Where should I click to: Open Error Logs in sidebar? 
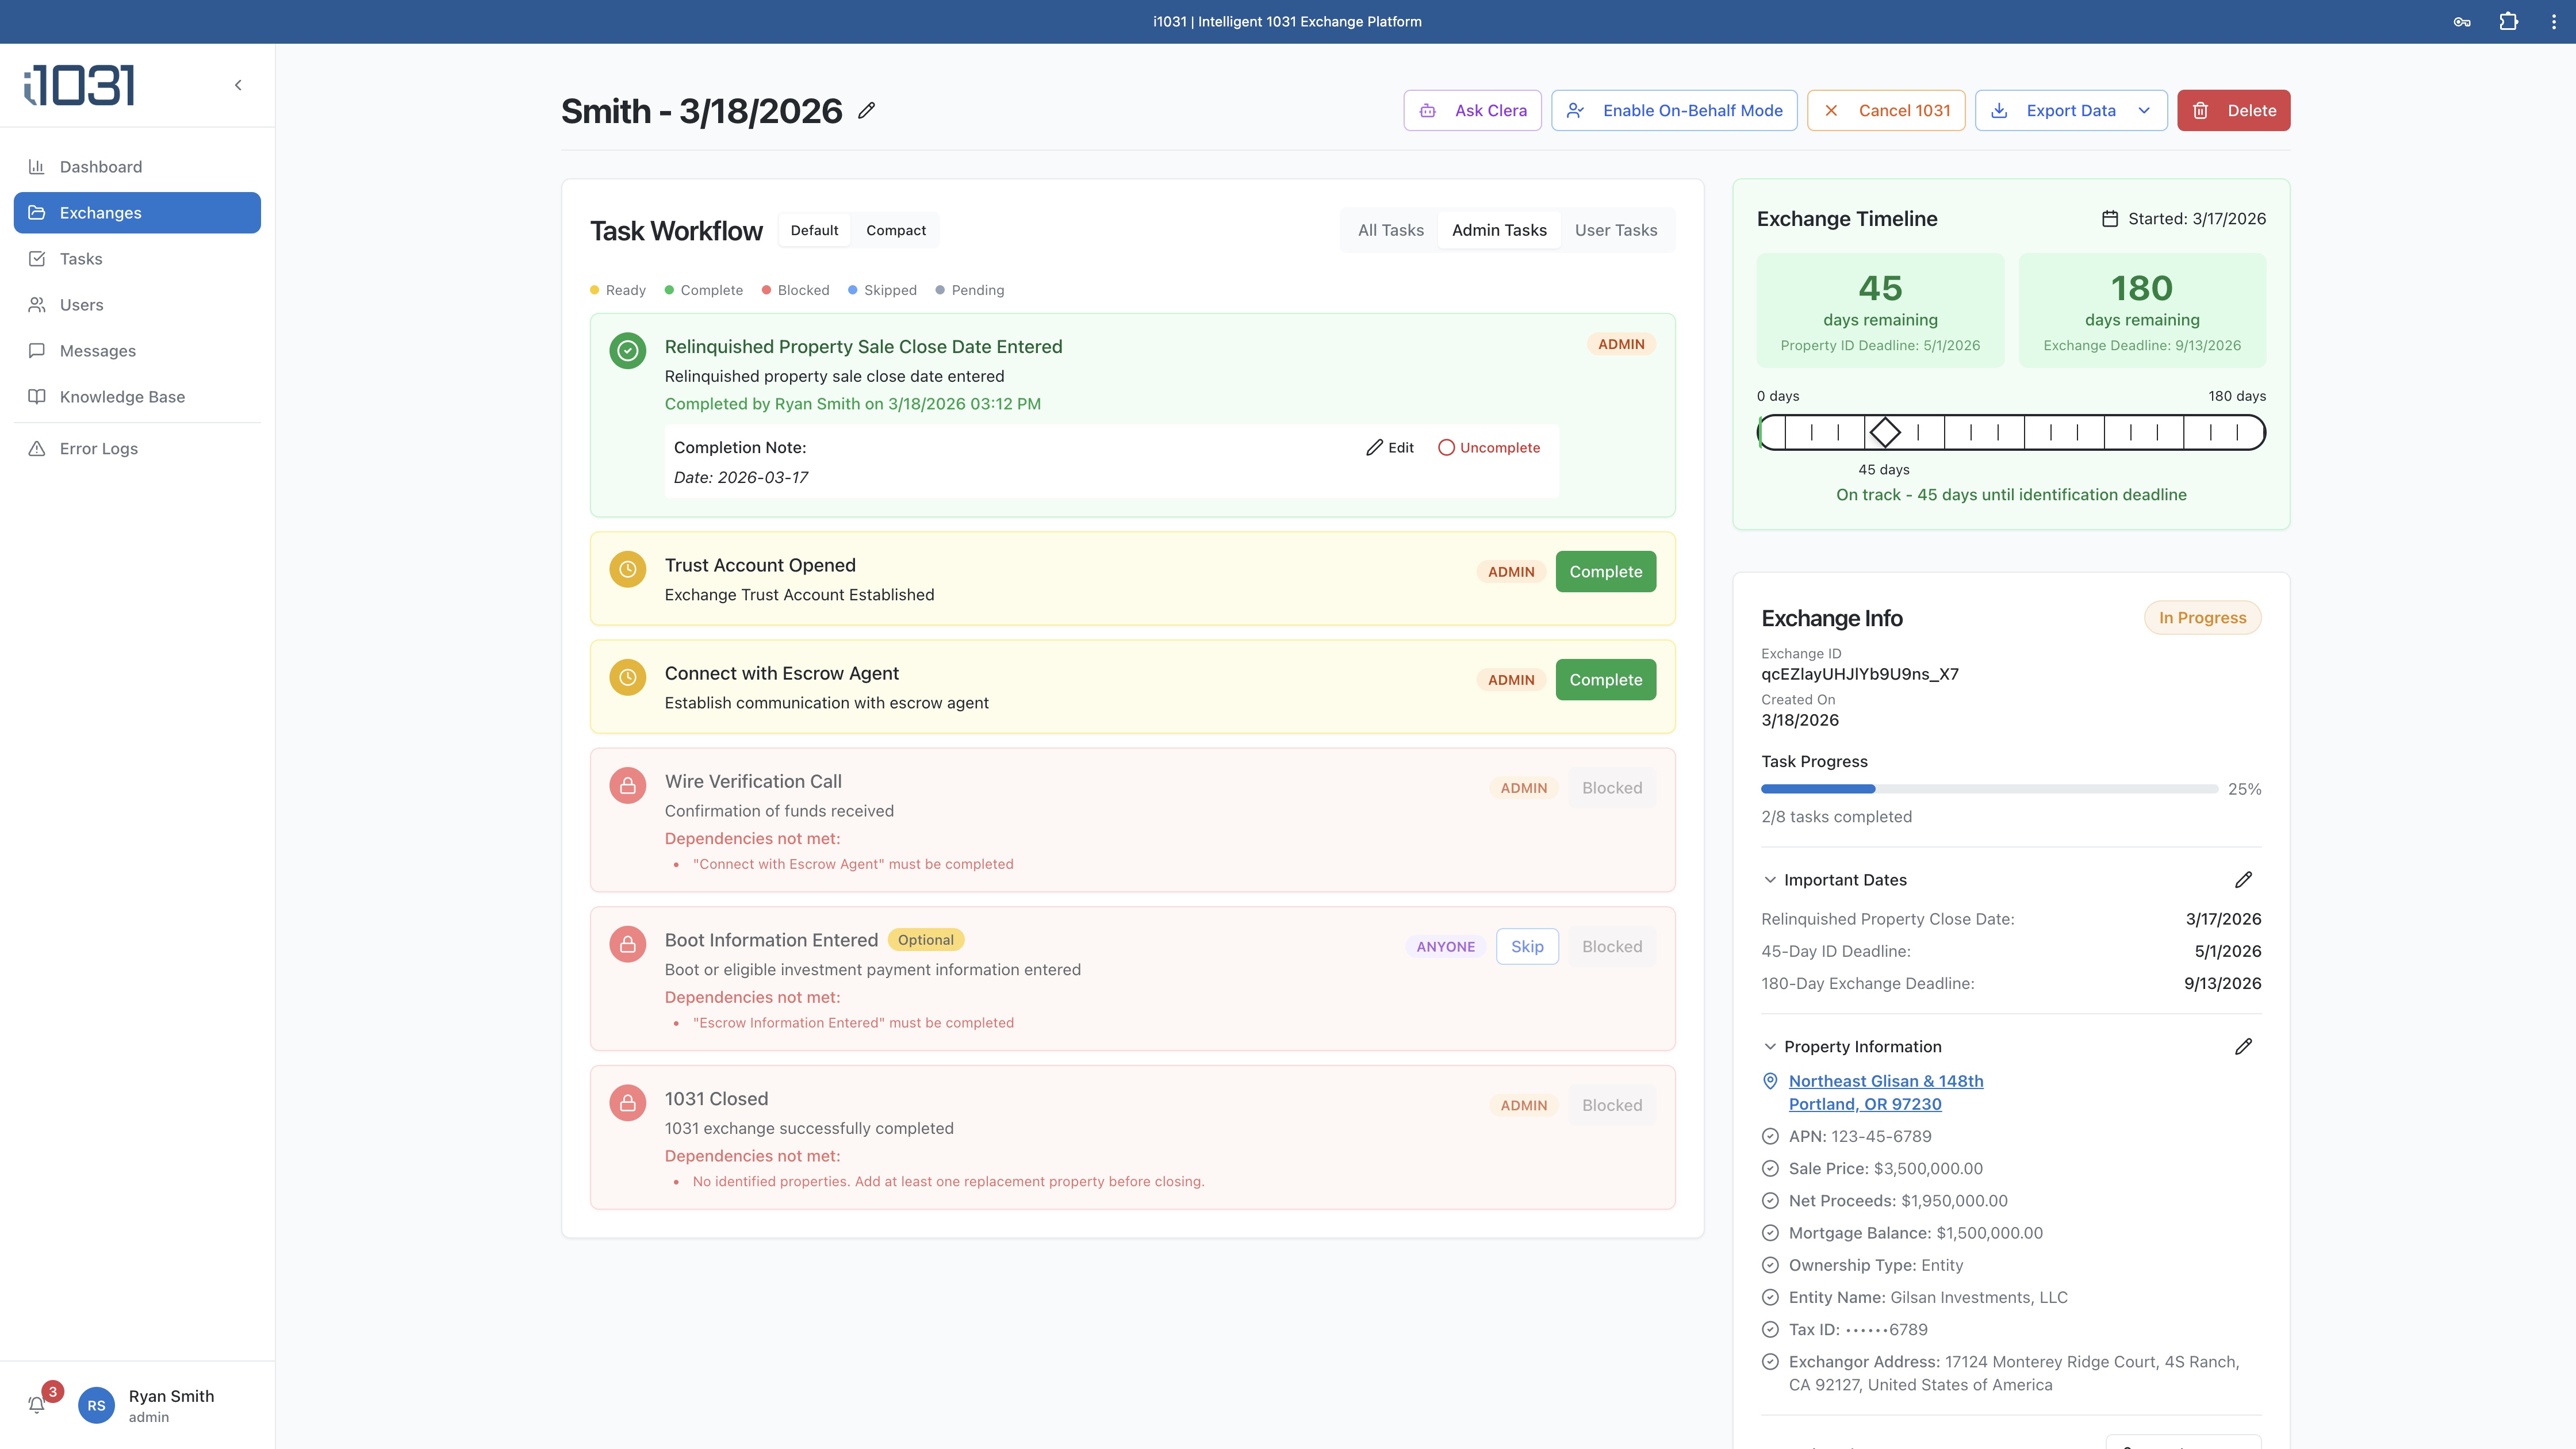(98, 449)
